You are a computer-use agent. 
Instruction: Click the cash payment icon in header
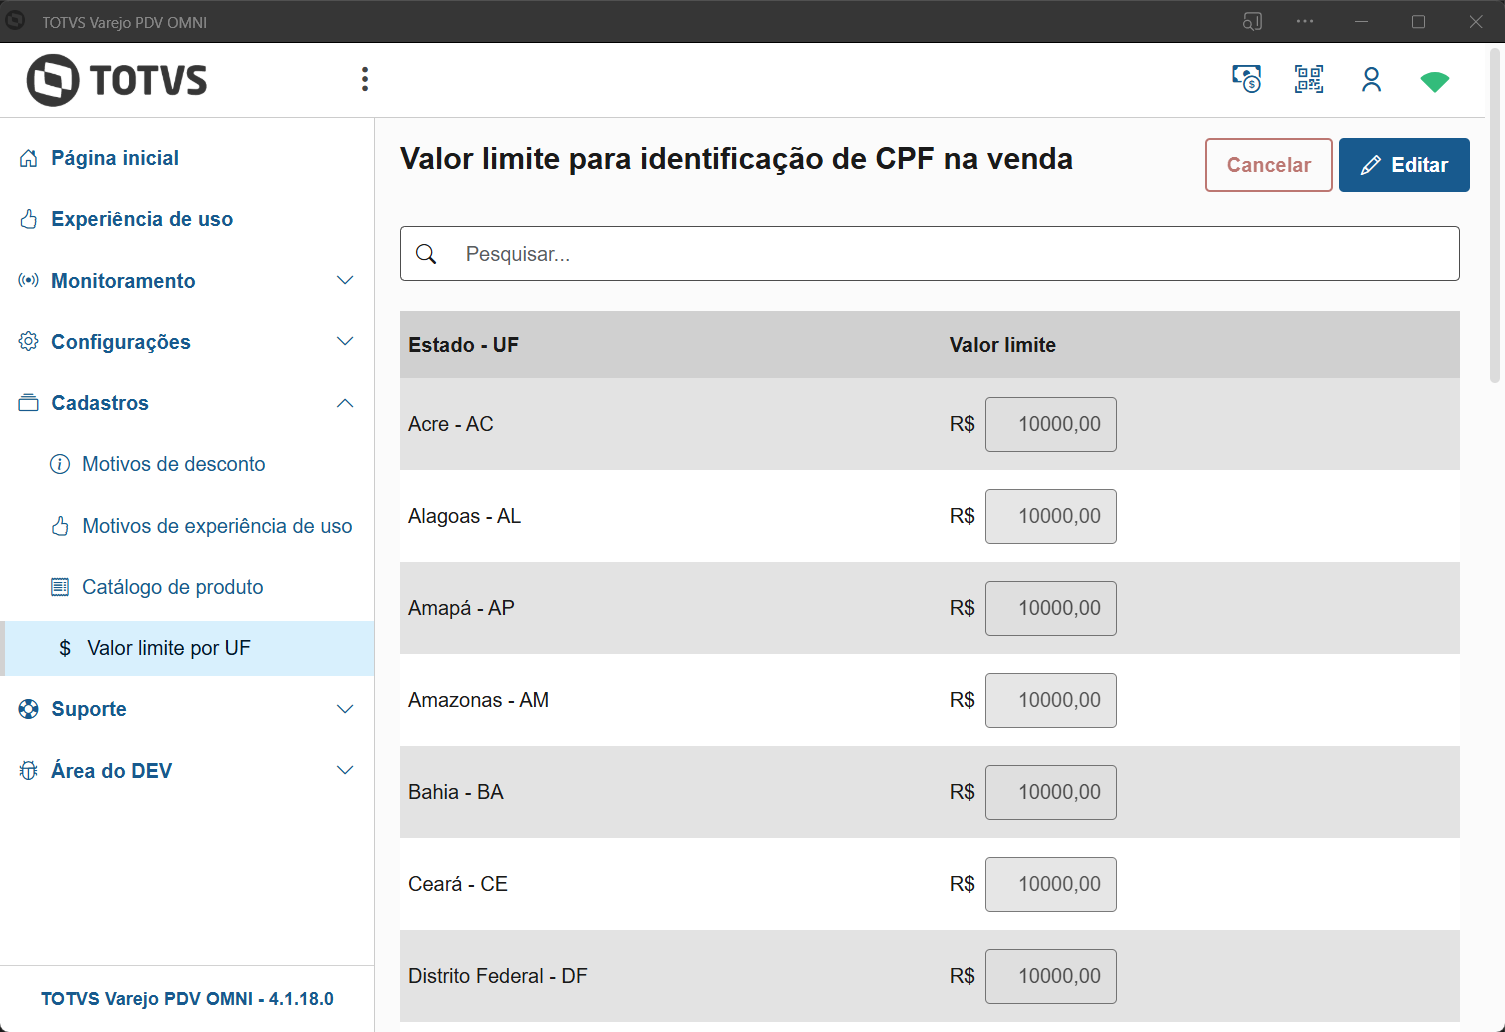coord(1246,79)
